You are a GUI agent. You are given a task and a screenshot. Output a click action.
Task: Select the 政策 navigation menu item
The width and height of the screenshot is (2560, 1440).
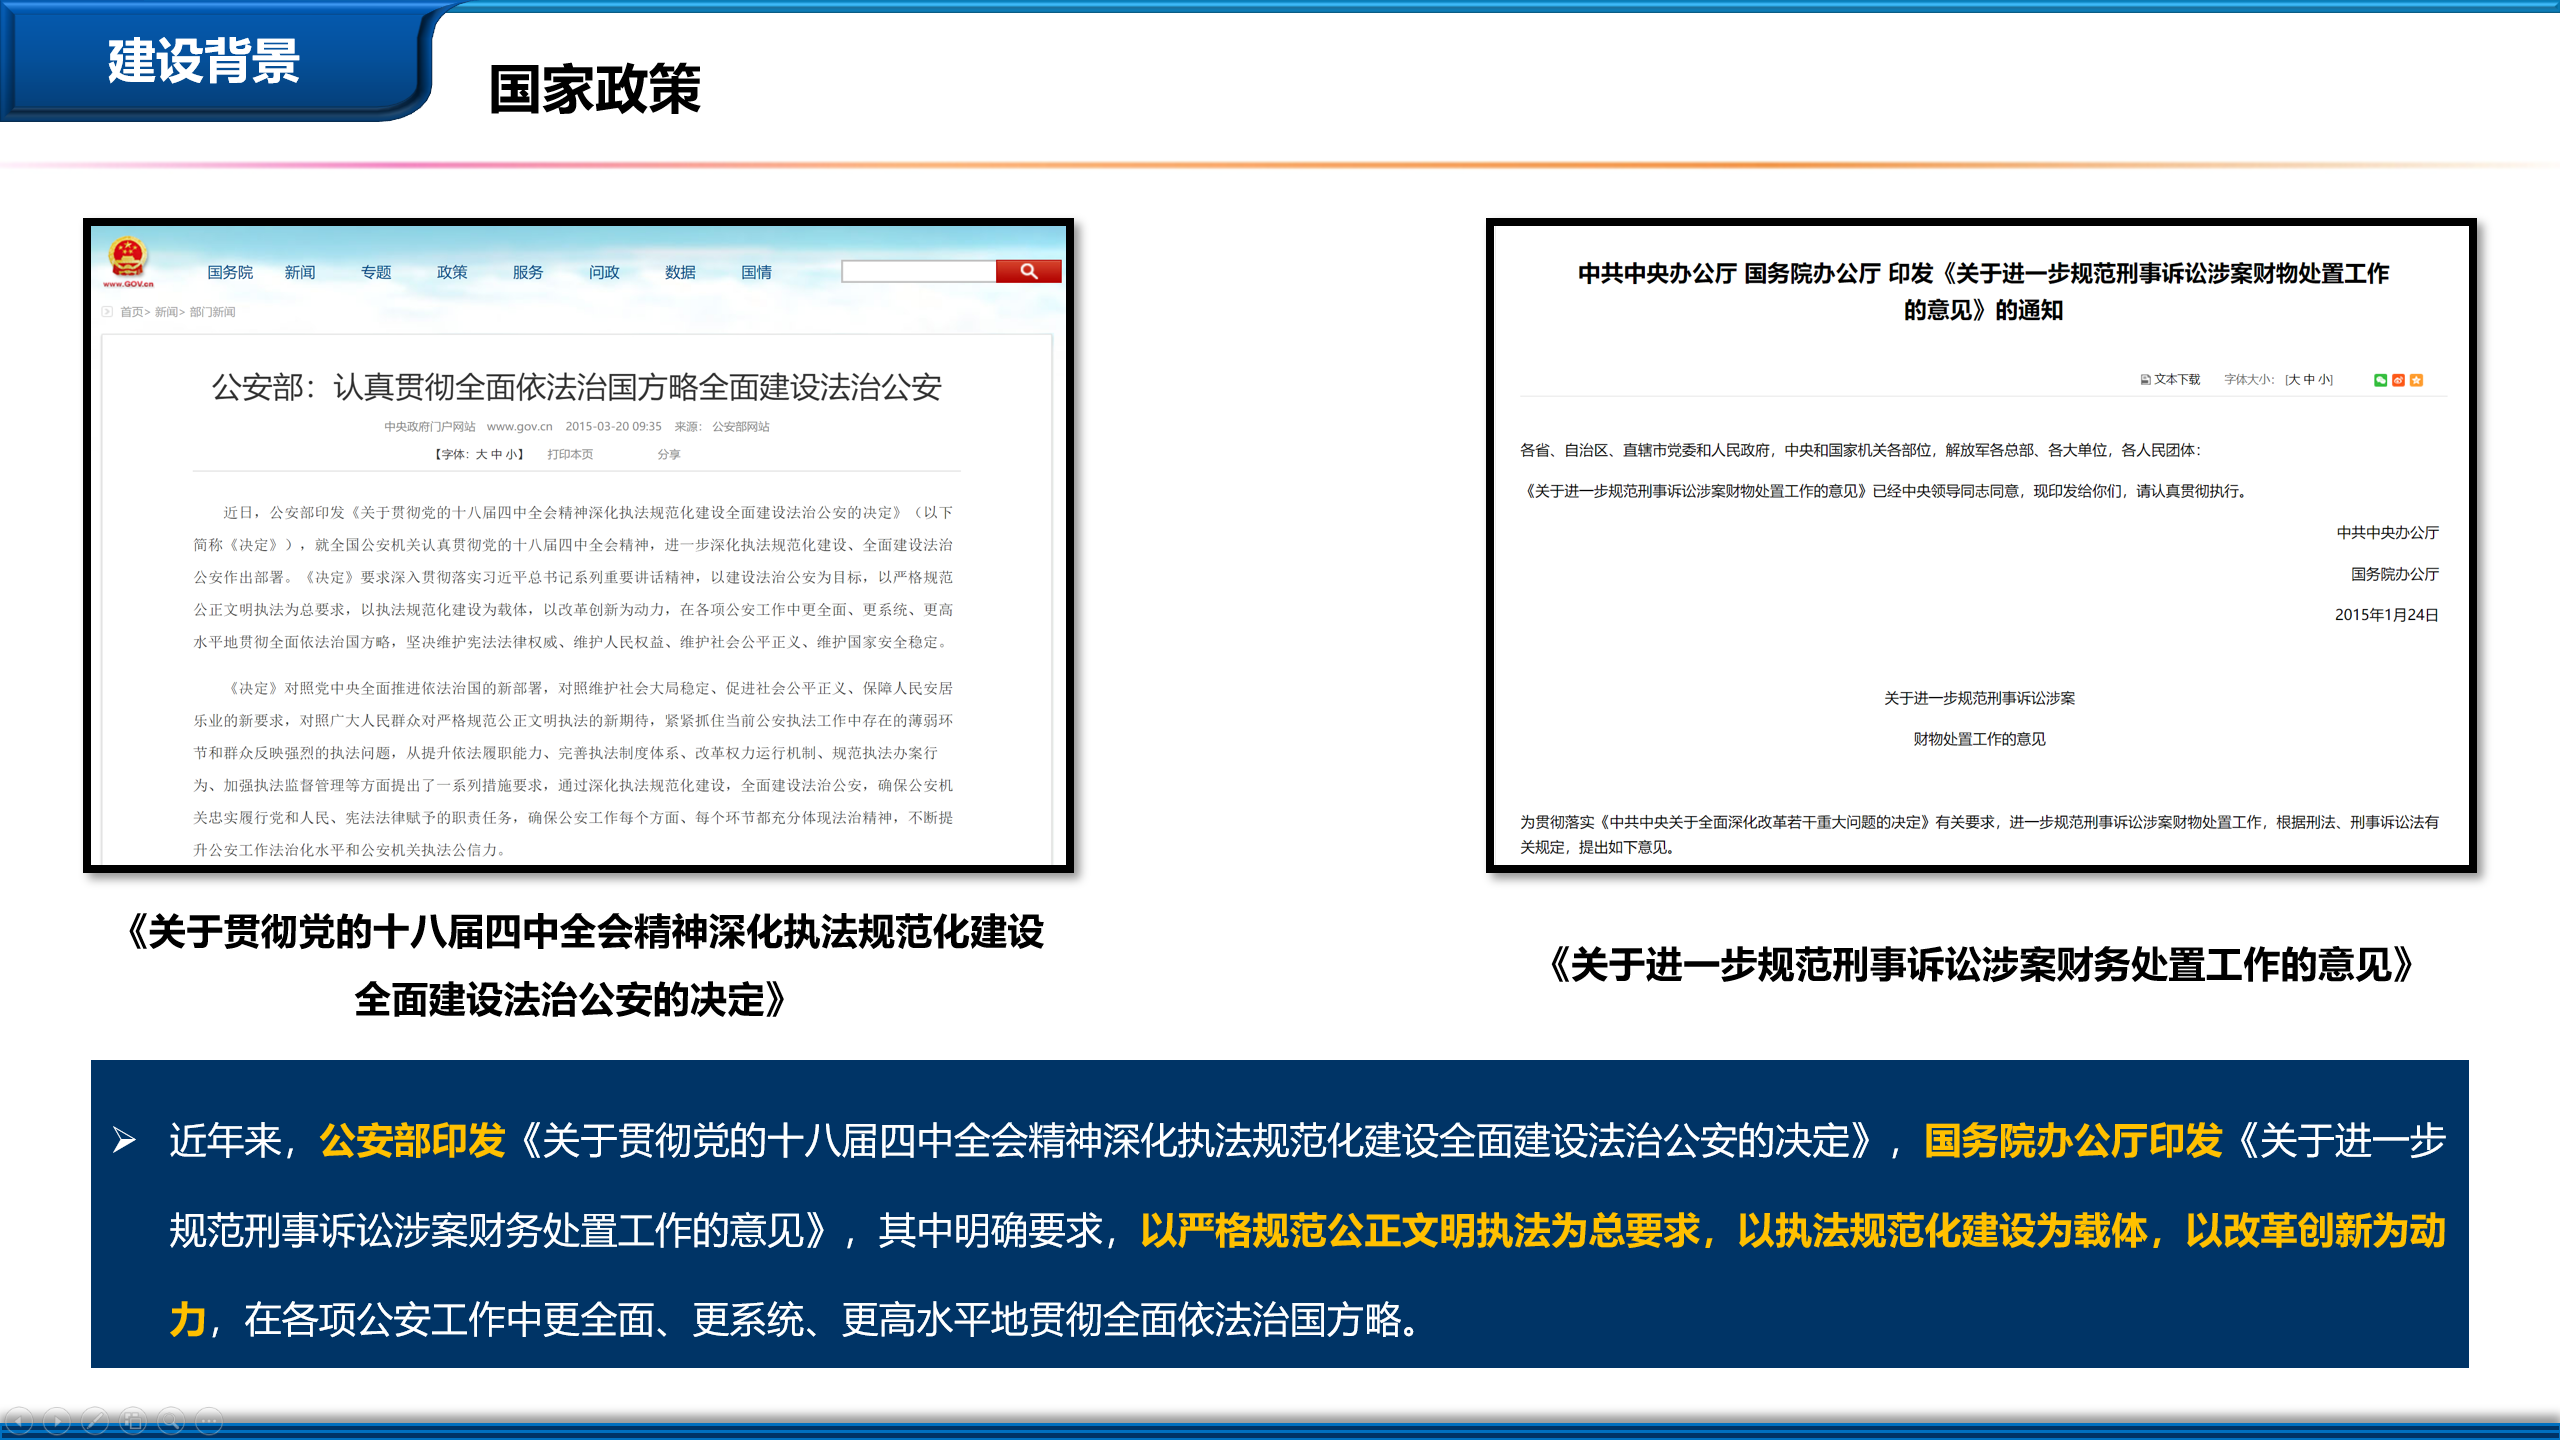click(x=452, y=272)
